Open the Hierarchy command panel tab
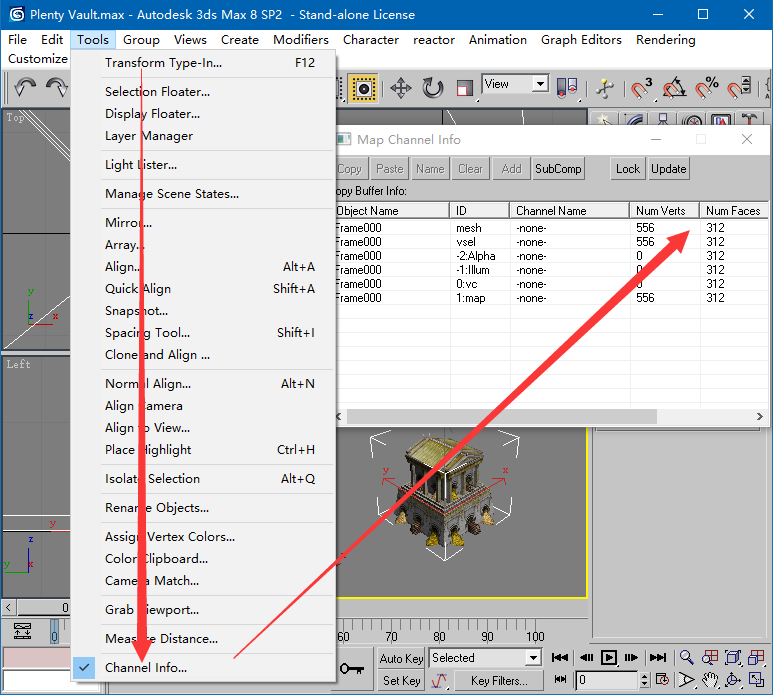Image resolution: width=773 pixels, height=695 pixels. [x=663, y=120]
